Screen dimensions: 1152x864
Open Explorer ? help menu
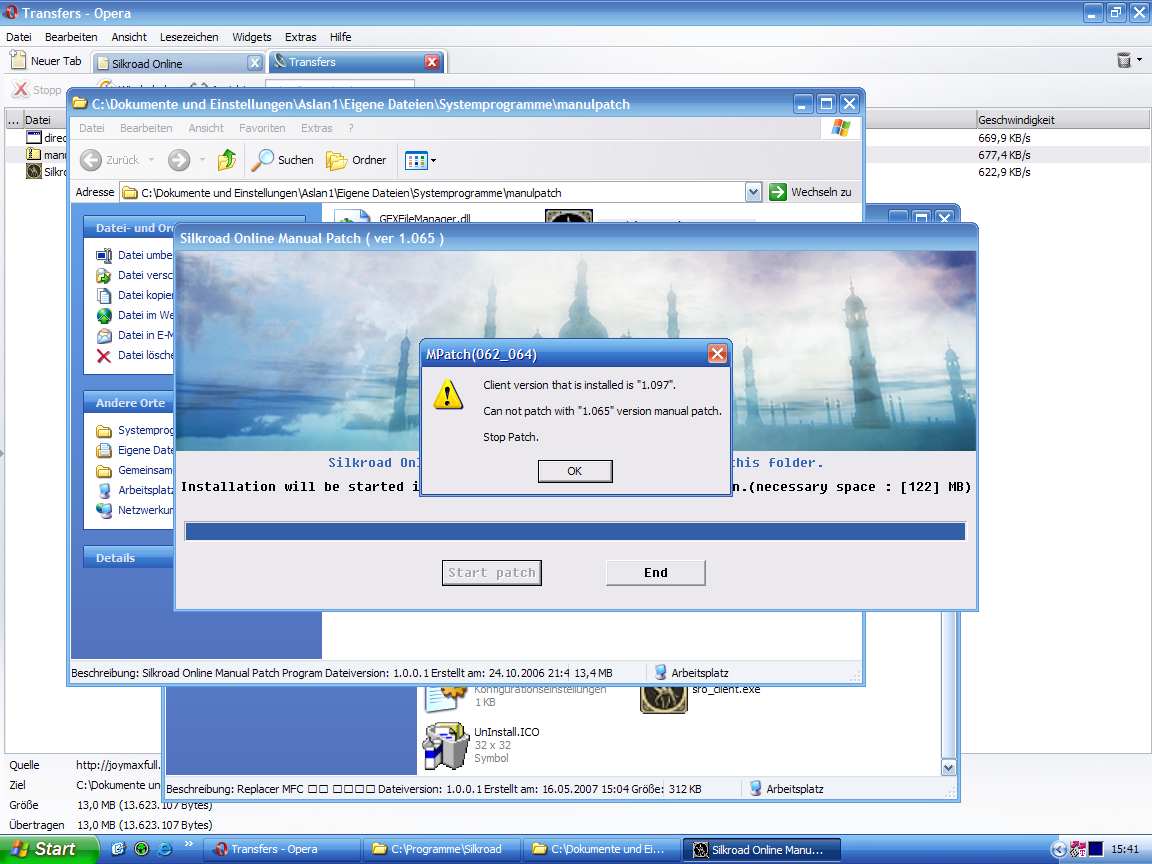pyautogui.click(x=351, y=128)
